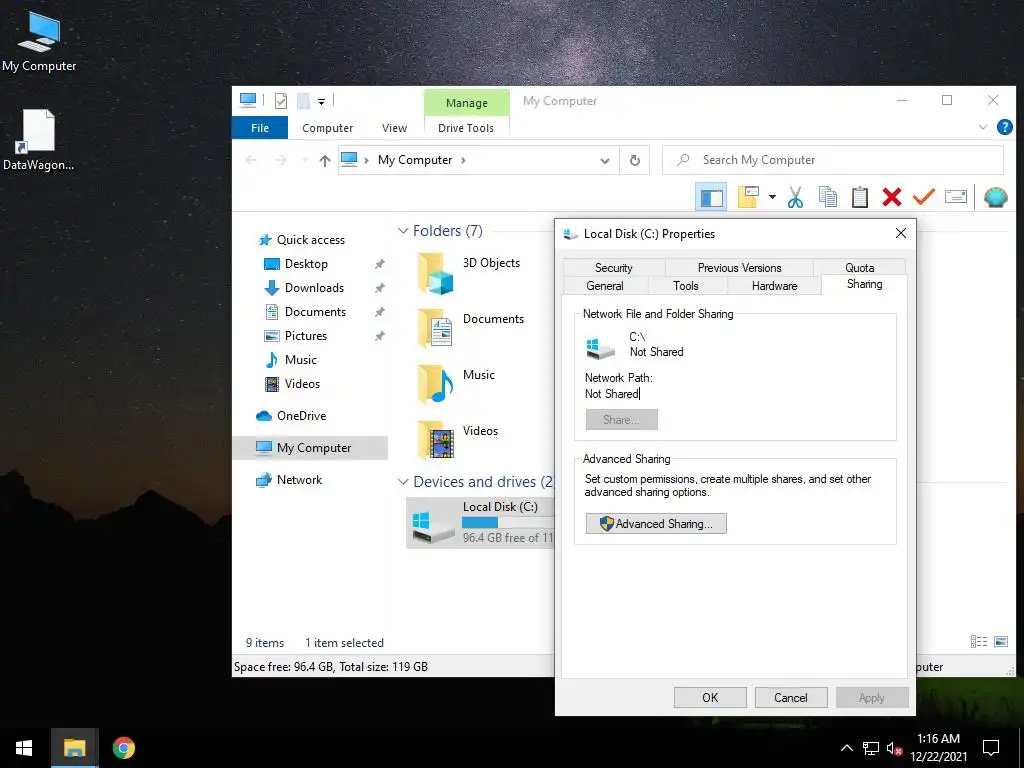Switch to the Previous Versions tab
The image size is (1024, 768).
[x=739, y=268]
